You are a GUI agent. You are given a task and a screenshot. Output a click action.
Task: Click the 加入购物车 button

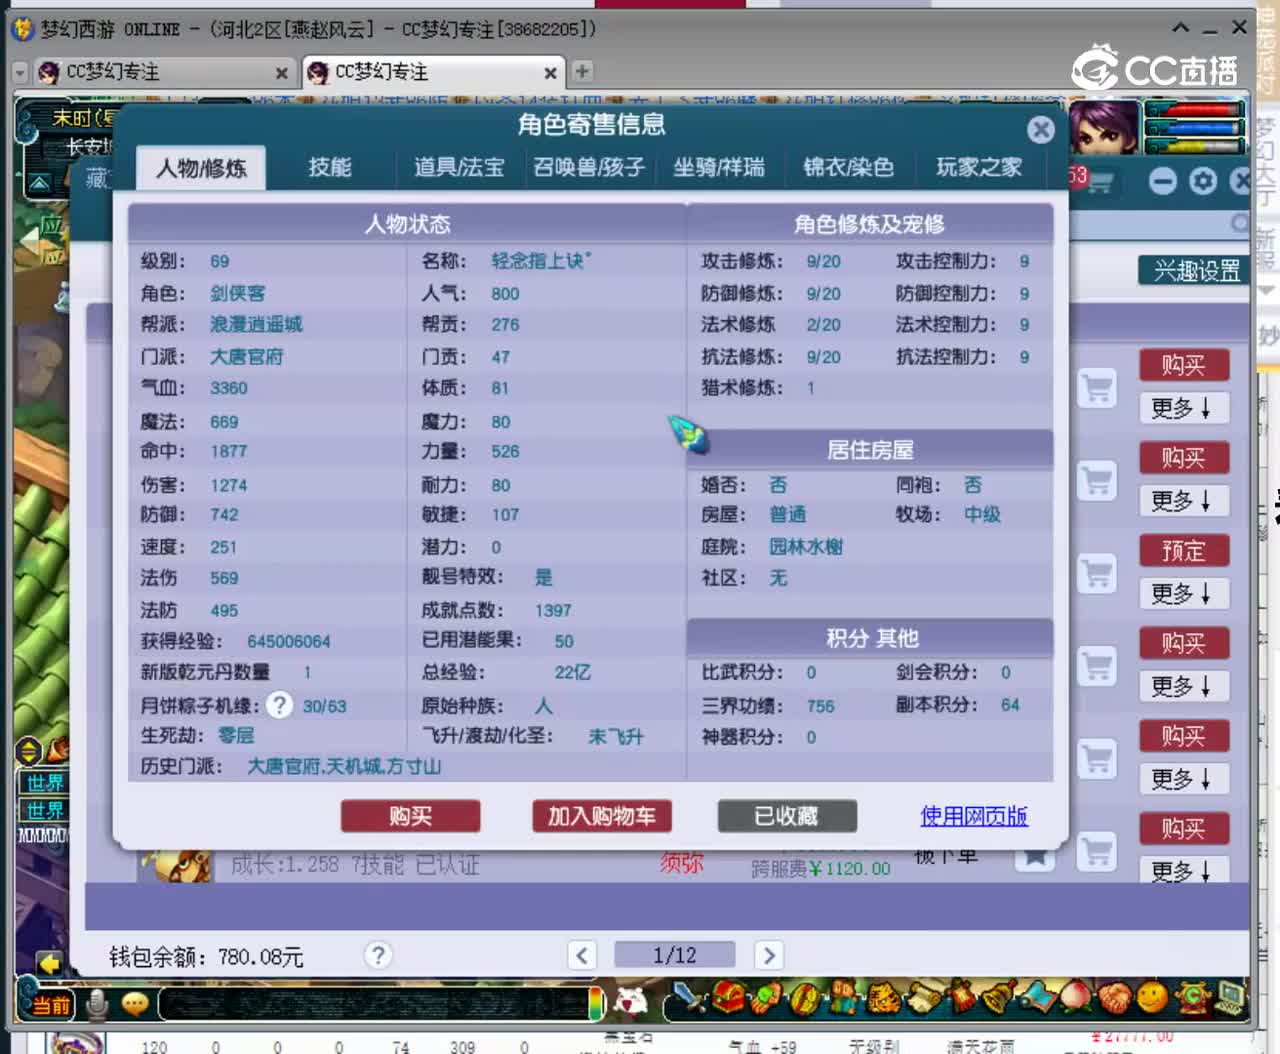tap(602, 816)
